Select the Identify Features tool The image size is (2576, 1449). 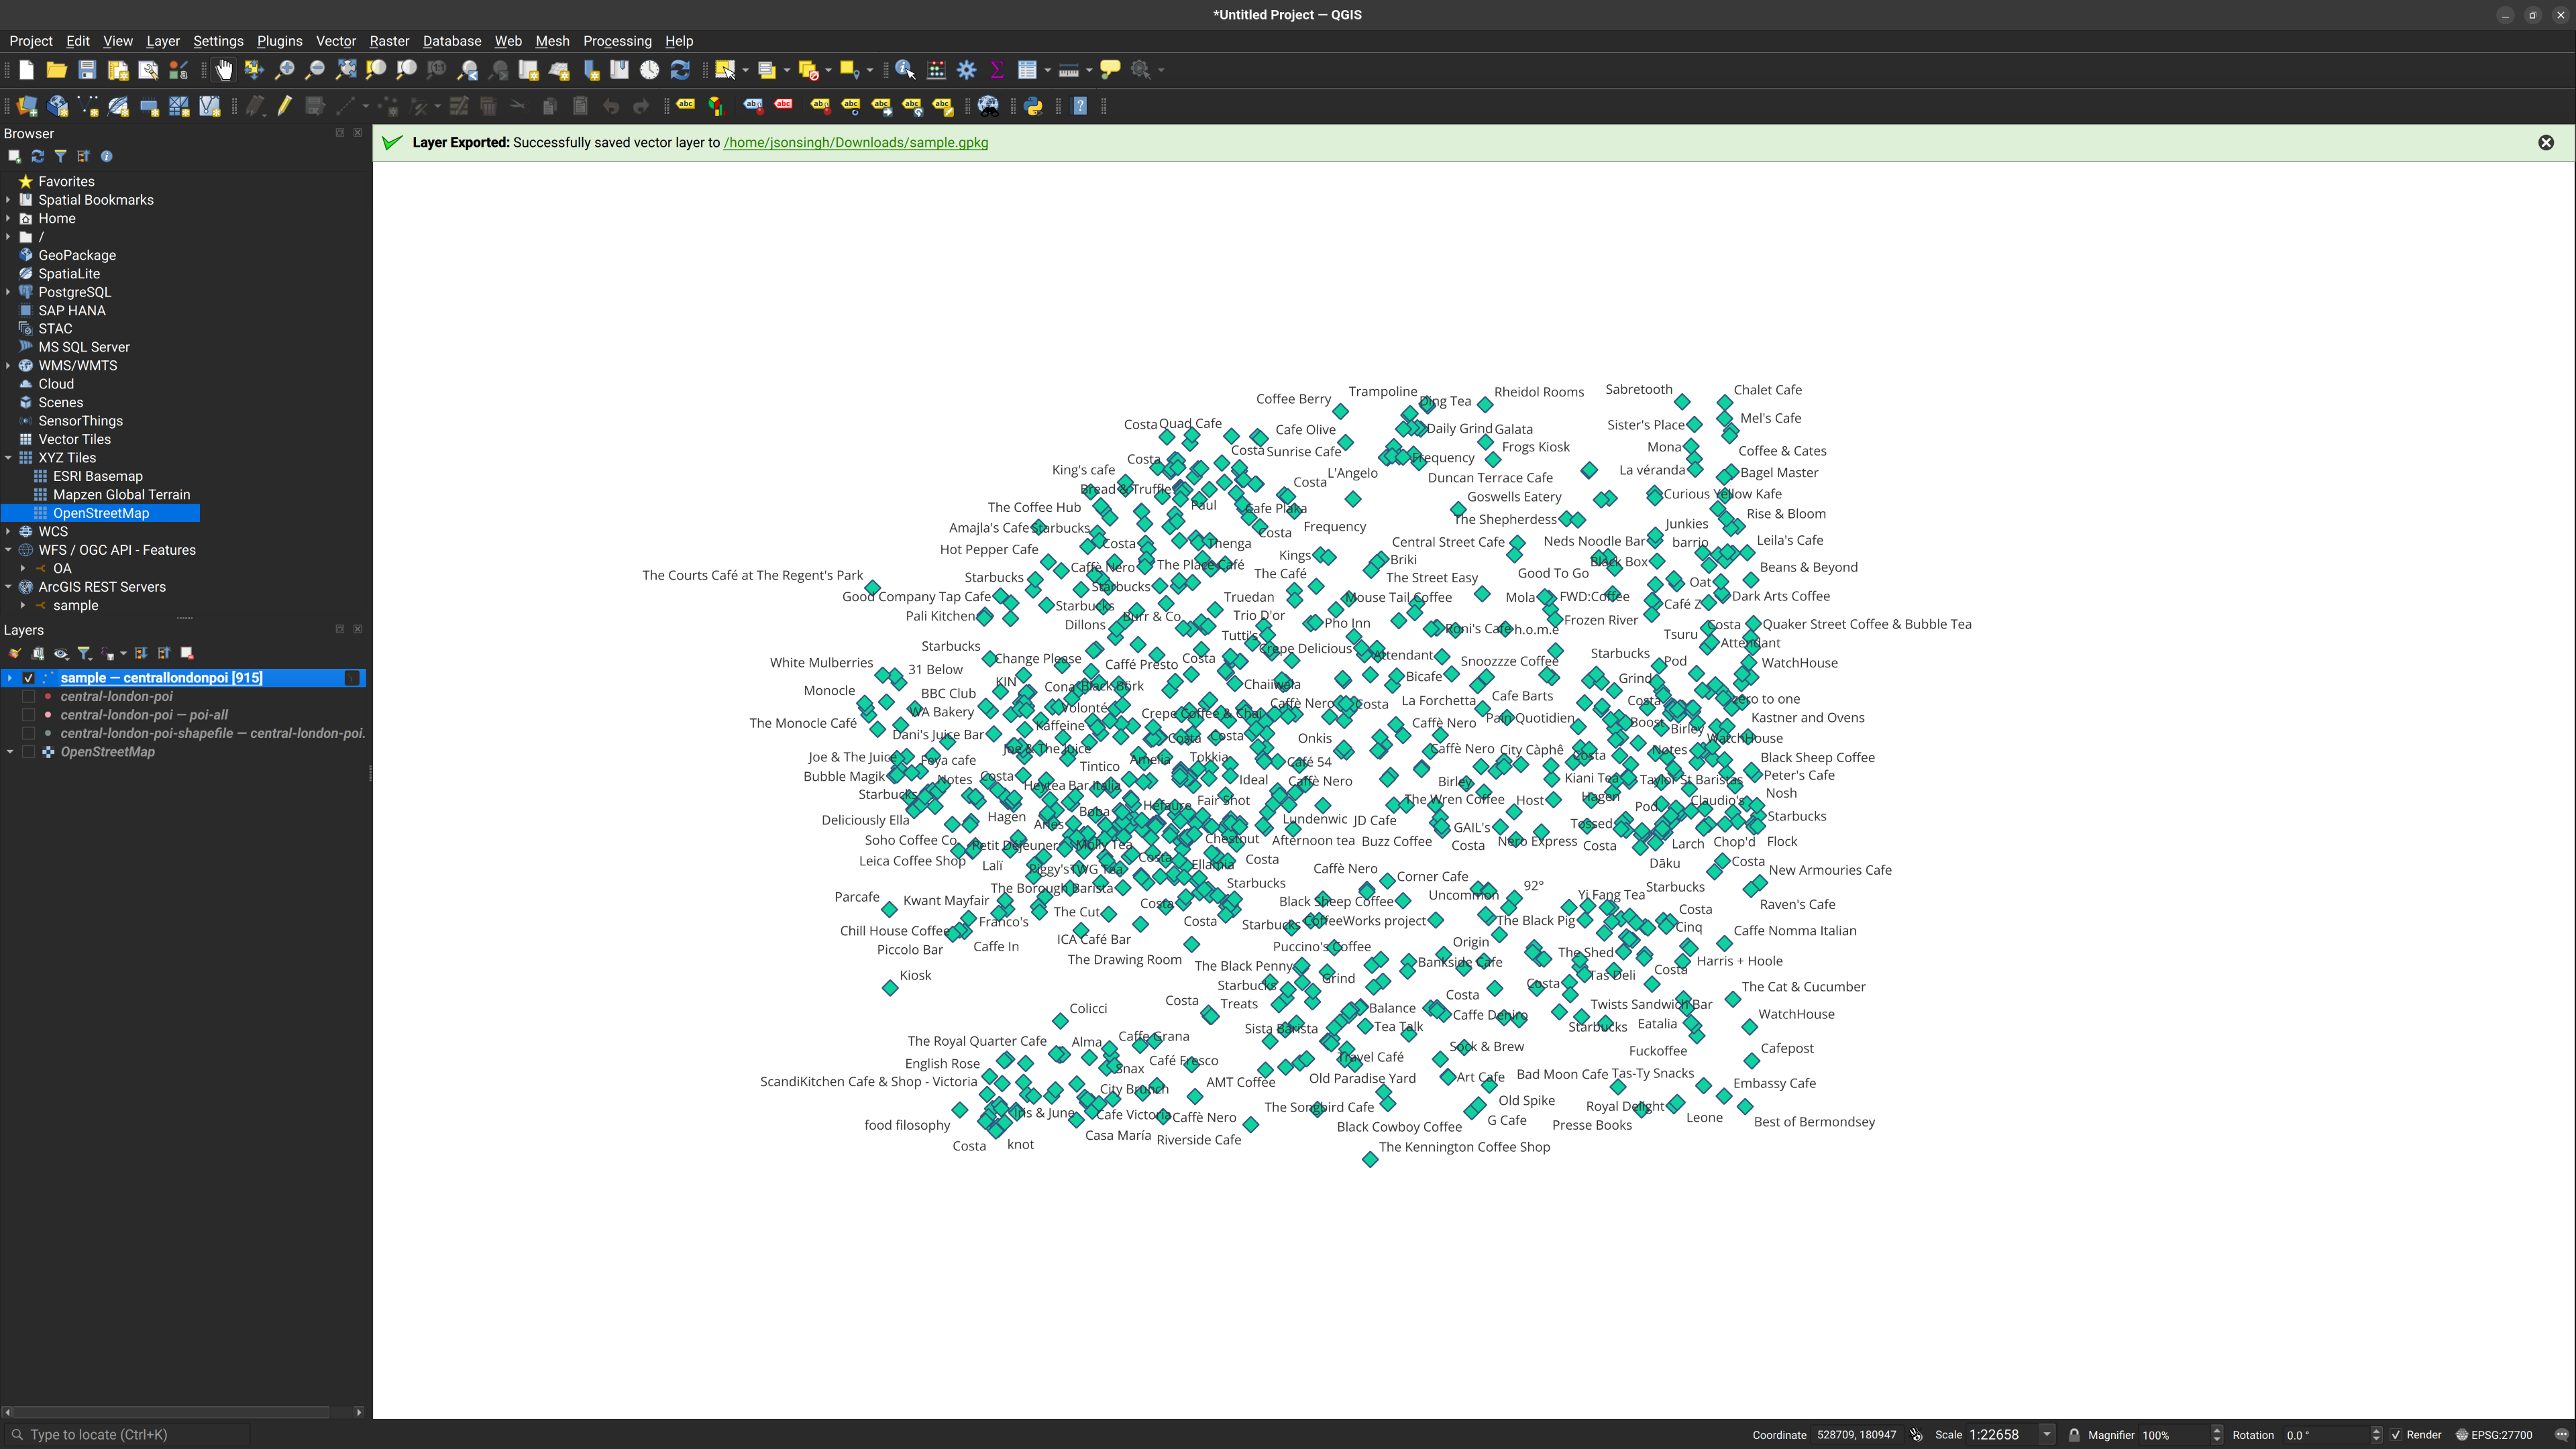[x=905, y=70]
